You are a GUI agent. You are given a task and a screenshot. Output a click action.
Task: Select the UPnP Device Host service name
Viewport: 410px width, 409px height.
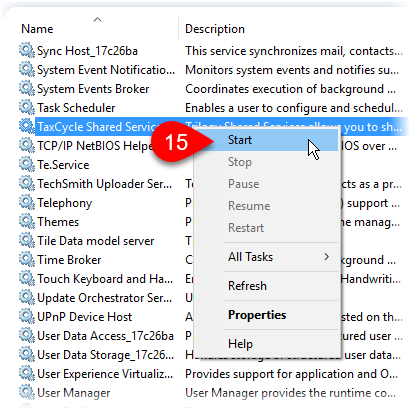tap(85, 317)
